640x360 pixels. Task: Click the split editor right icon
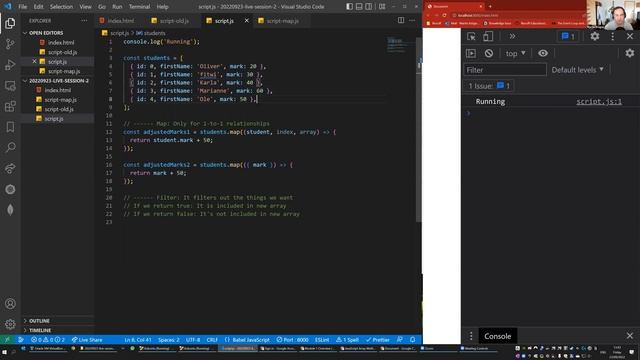[401, 20]
